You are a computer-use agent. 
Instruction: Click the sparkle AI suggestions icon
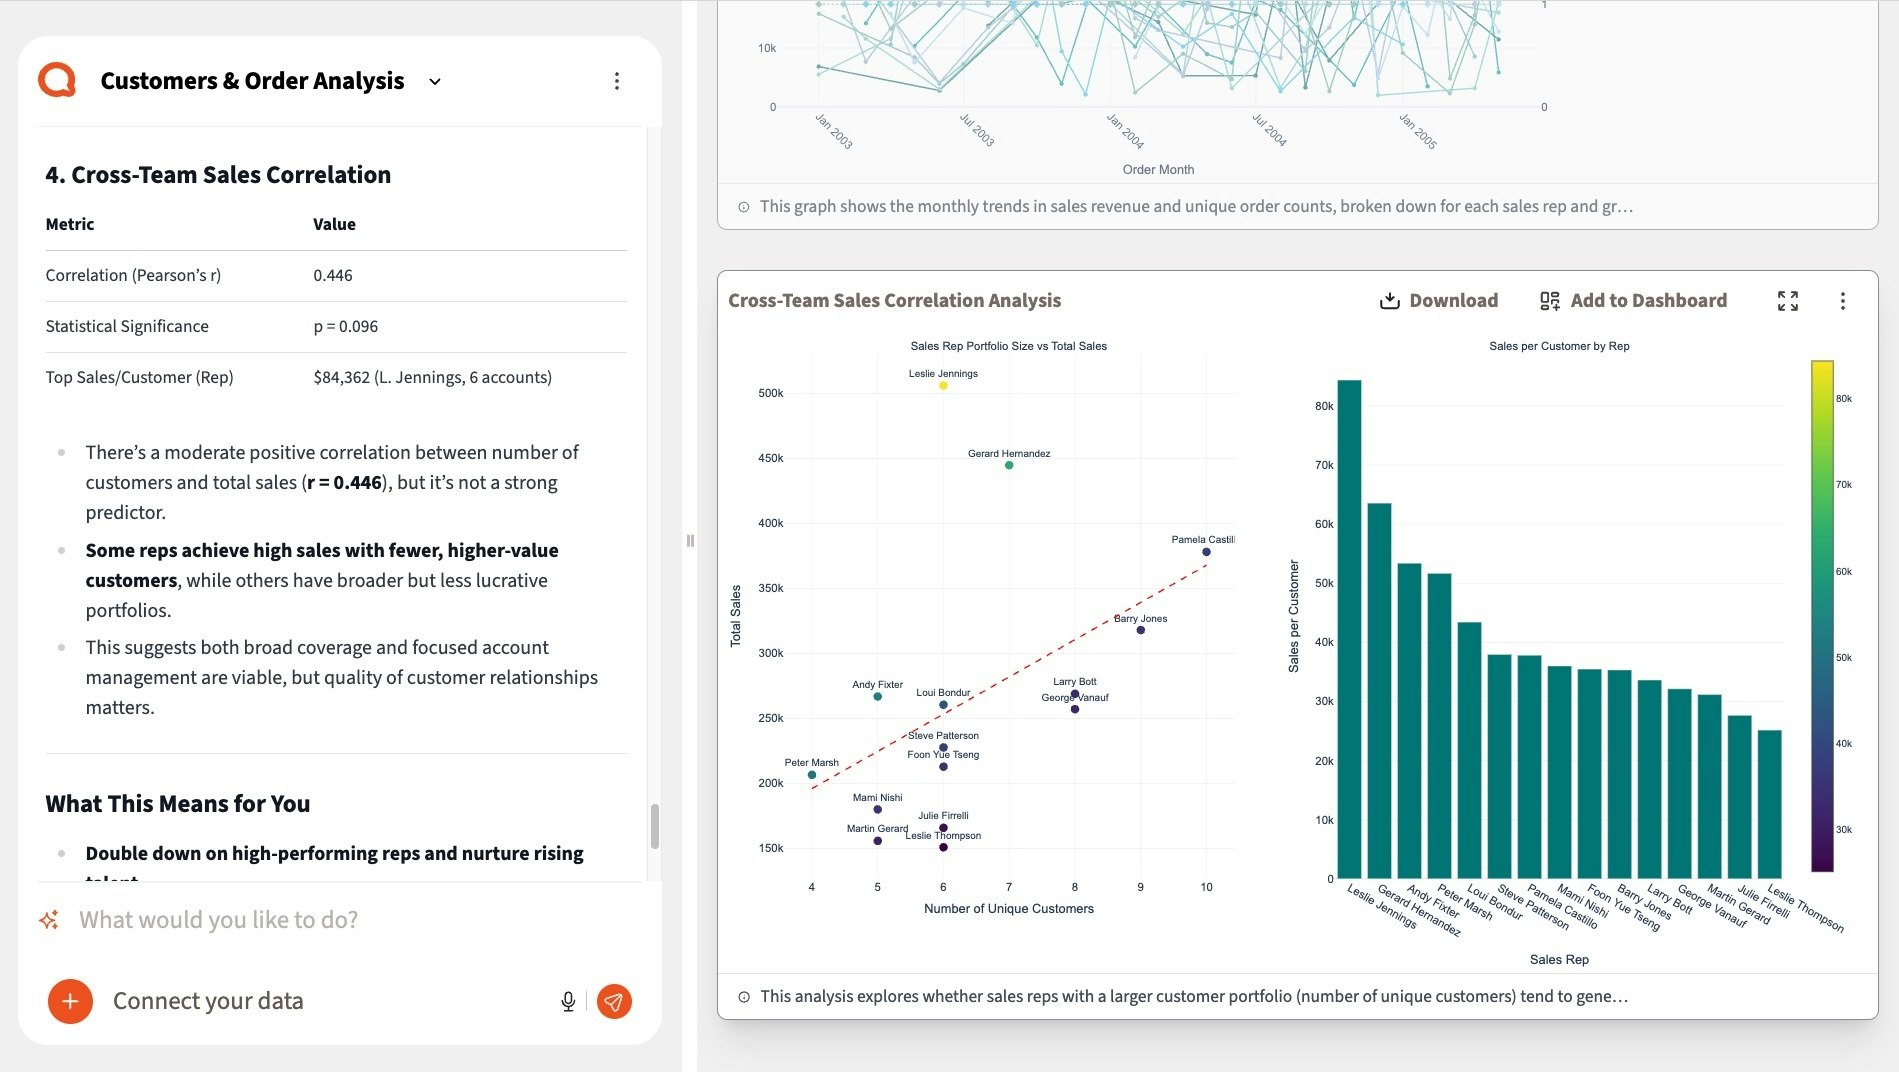click(x=49, y=920)
